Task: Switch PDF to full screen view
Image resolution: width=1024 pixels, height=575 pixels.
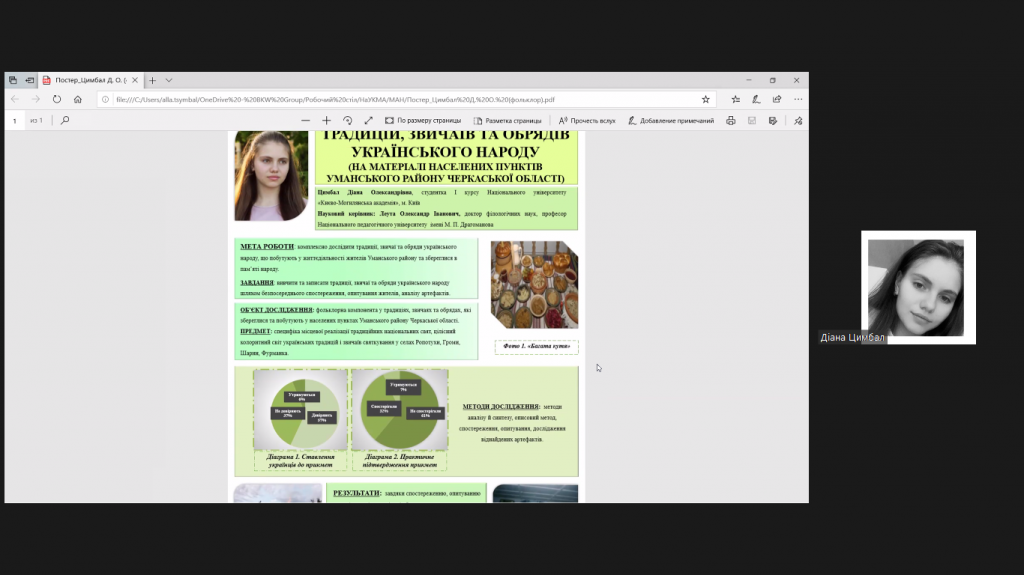Action: pyautogui.click(x=368, y=120)
